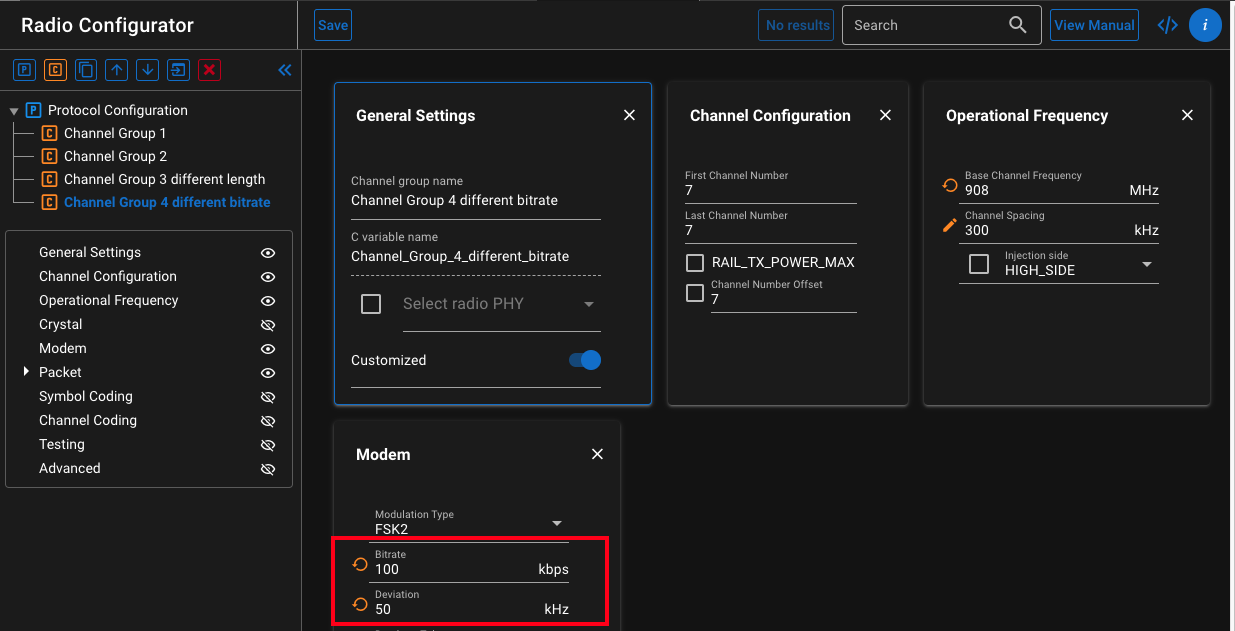The width and height of the screenshot is (1235, 631).
Task: Click the add channel group (C) toolbar icon
Action: tap(55, 70)
